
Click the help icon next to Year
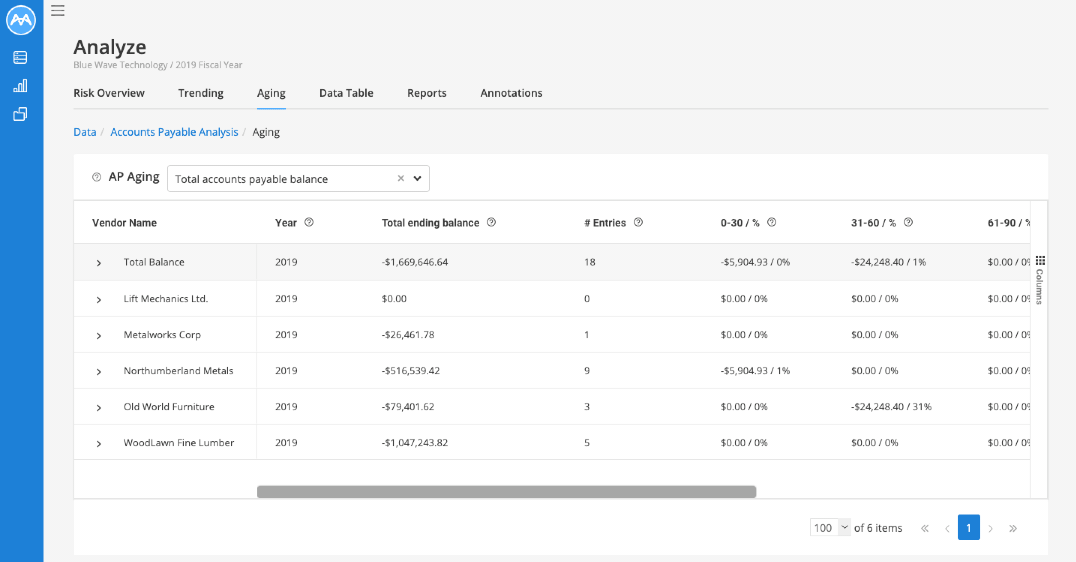tap(309, 222)
